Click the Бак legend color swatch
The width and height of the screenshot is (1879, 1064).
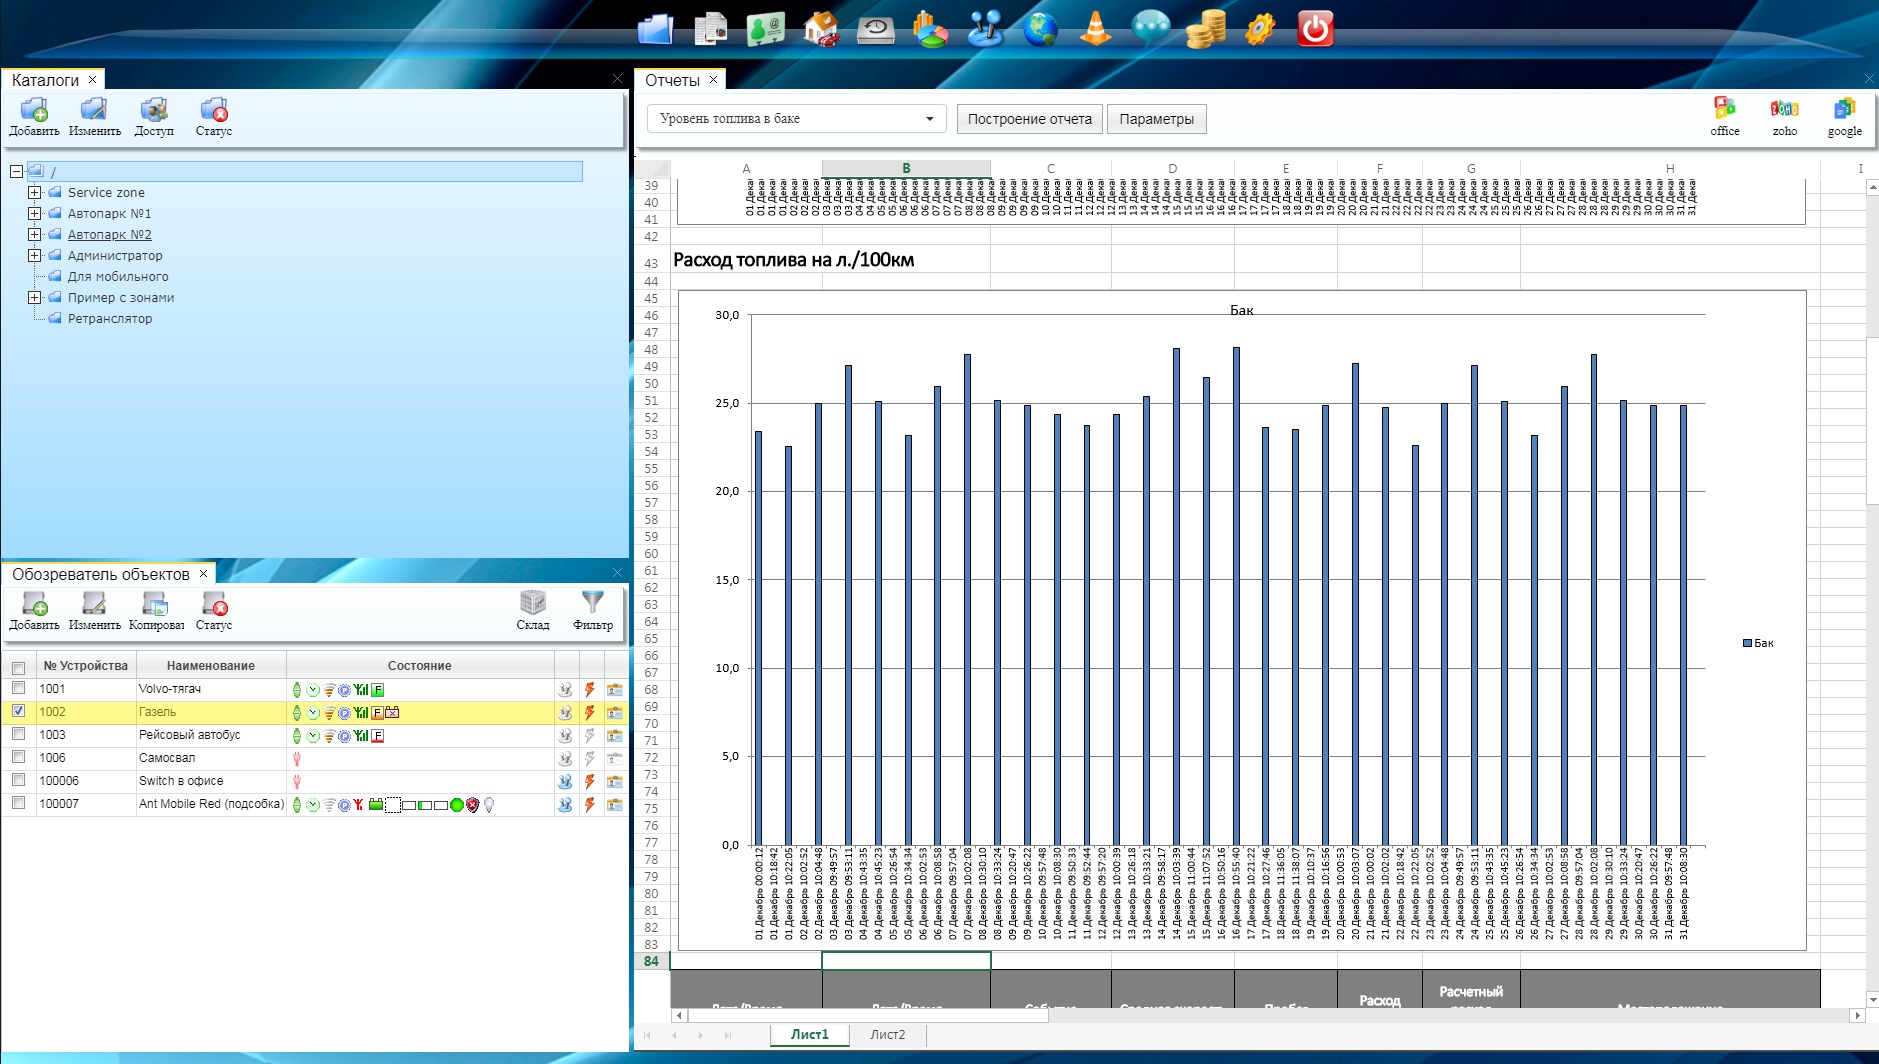click(x=1747, y=643)
